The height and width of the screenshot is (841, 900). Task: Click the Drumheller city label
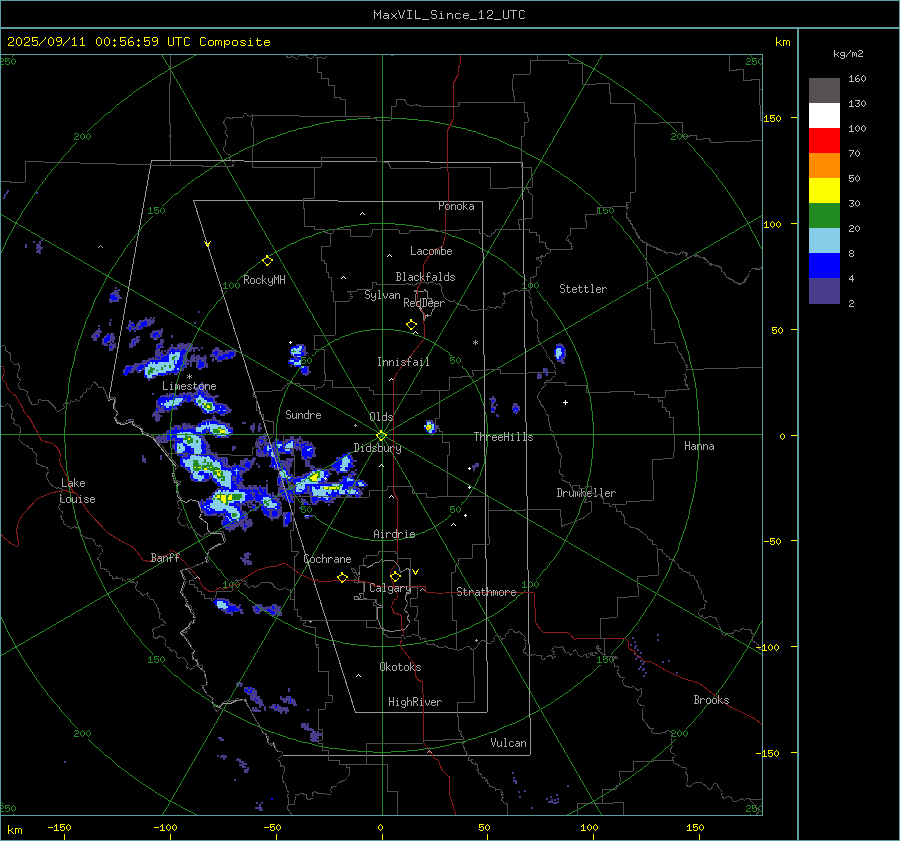pyautogui.click(x=586, y=493)
